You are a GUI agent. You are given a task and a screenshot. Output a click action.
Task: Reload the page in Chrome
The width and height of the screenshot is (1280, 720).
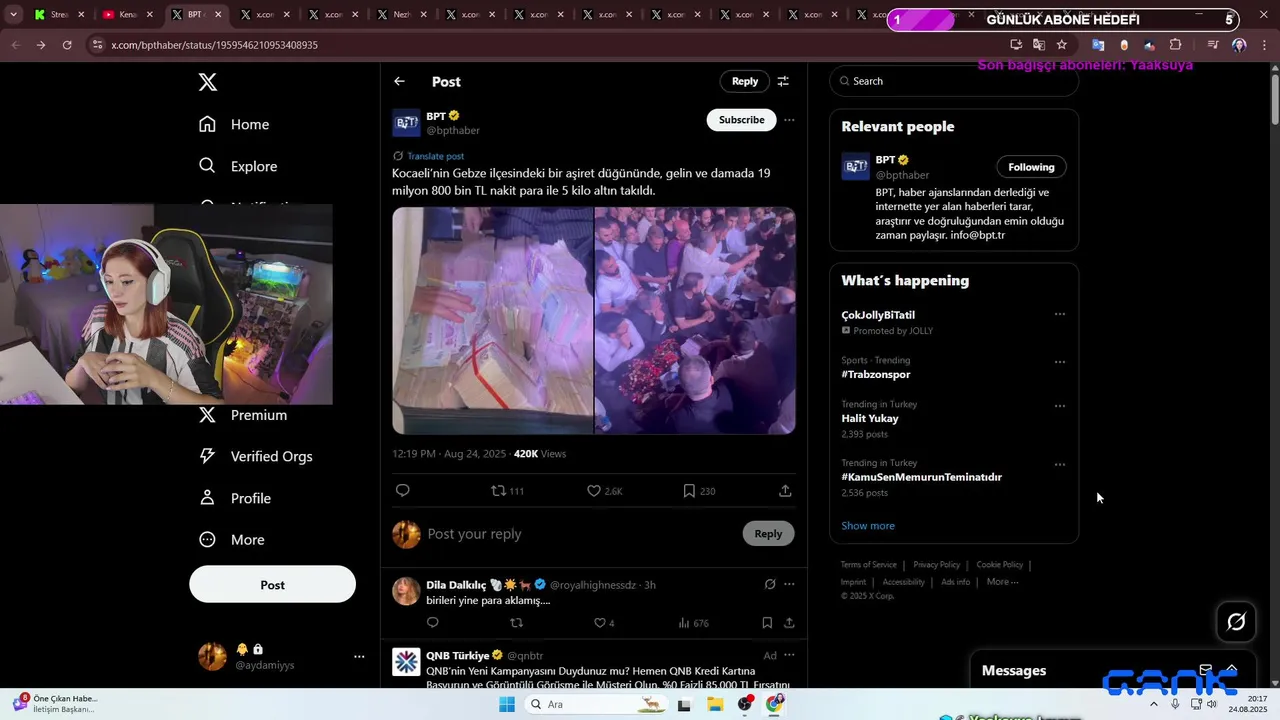point(67,45)
